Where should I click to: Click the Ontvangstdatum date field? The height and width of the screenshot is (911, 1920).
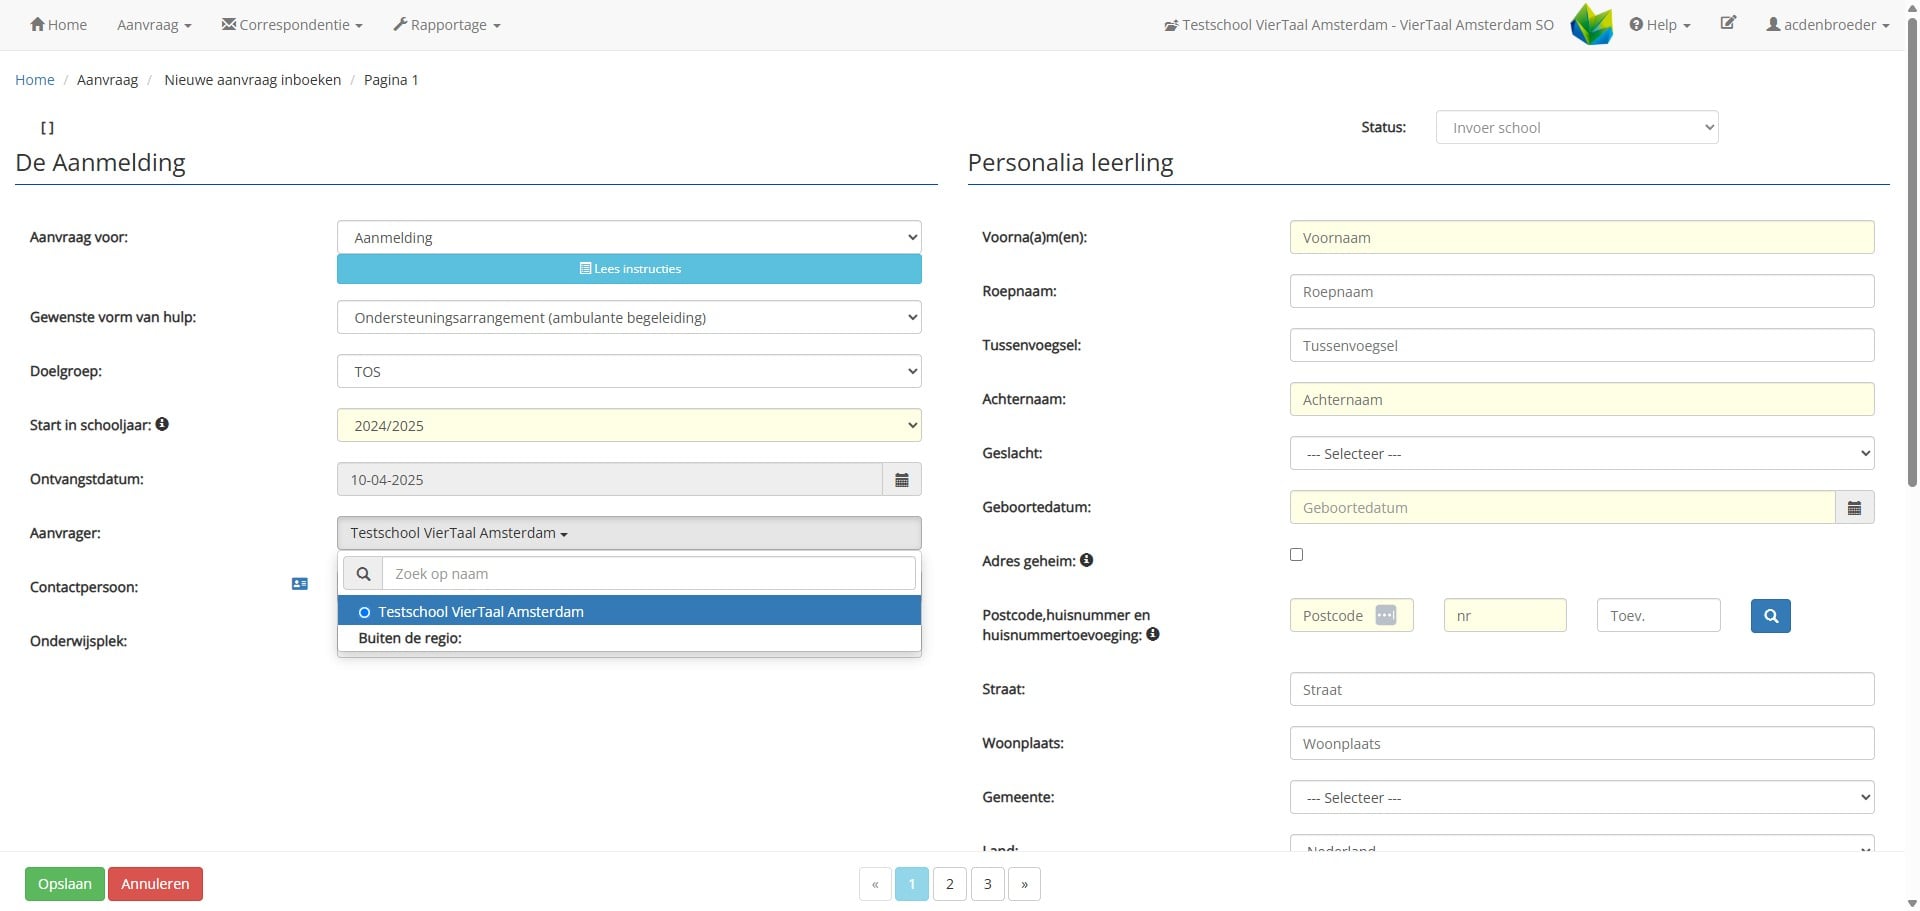[x=609, y=479]
